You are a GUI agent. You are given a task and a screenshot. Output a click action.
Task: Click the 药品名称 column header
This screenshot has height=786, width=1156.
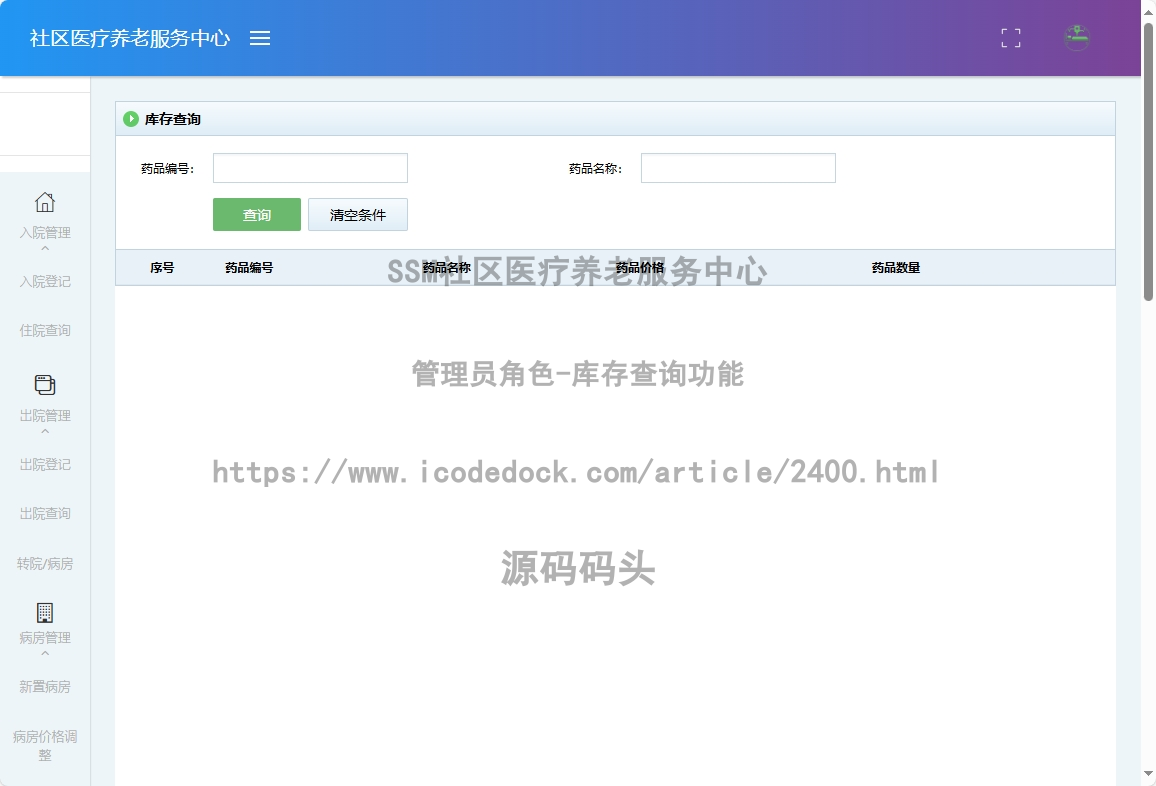point(447,268)
